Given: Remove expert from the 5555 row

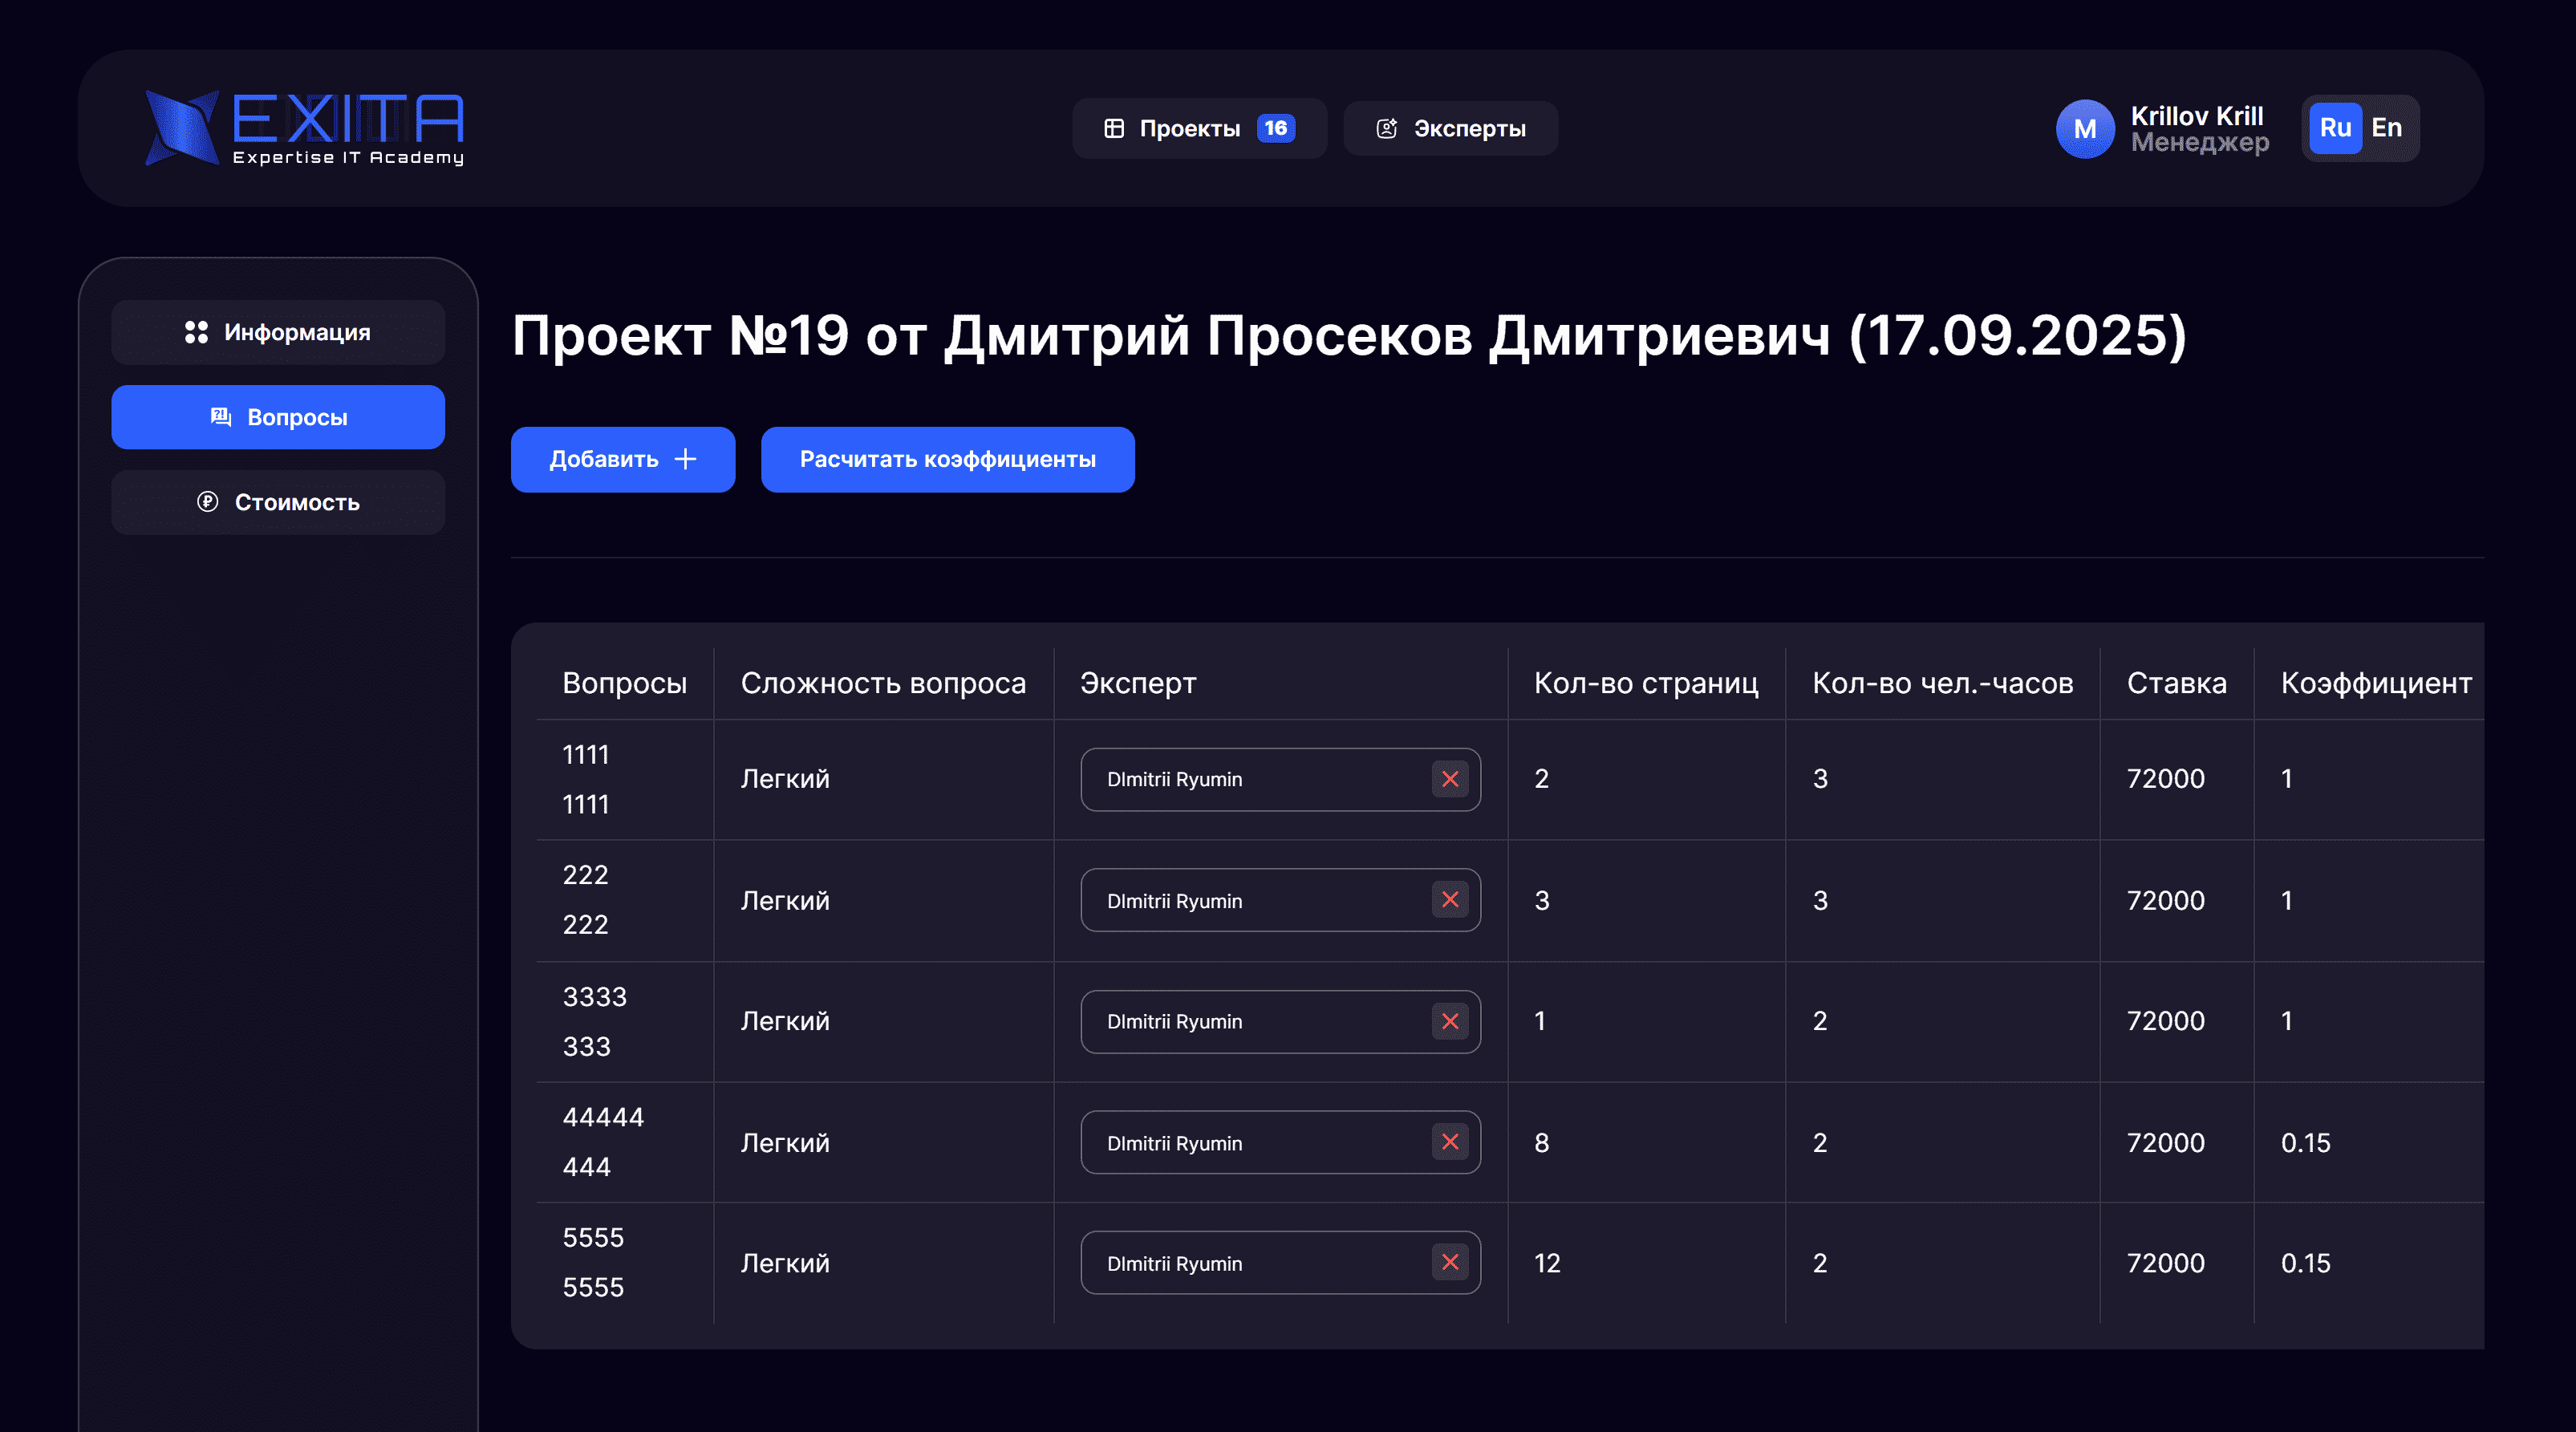Looking at the screenshot, I should coord(1449,1263).
